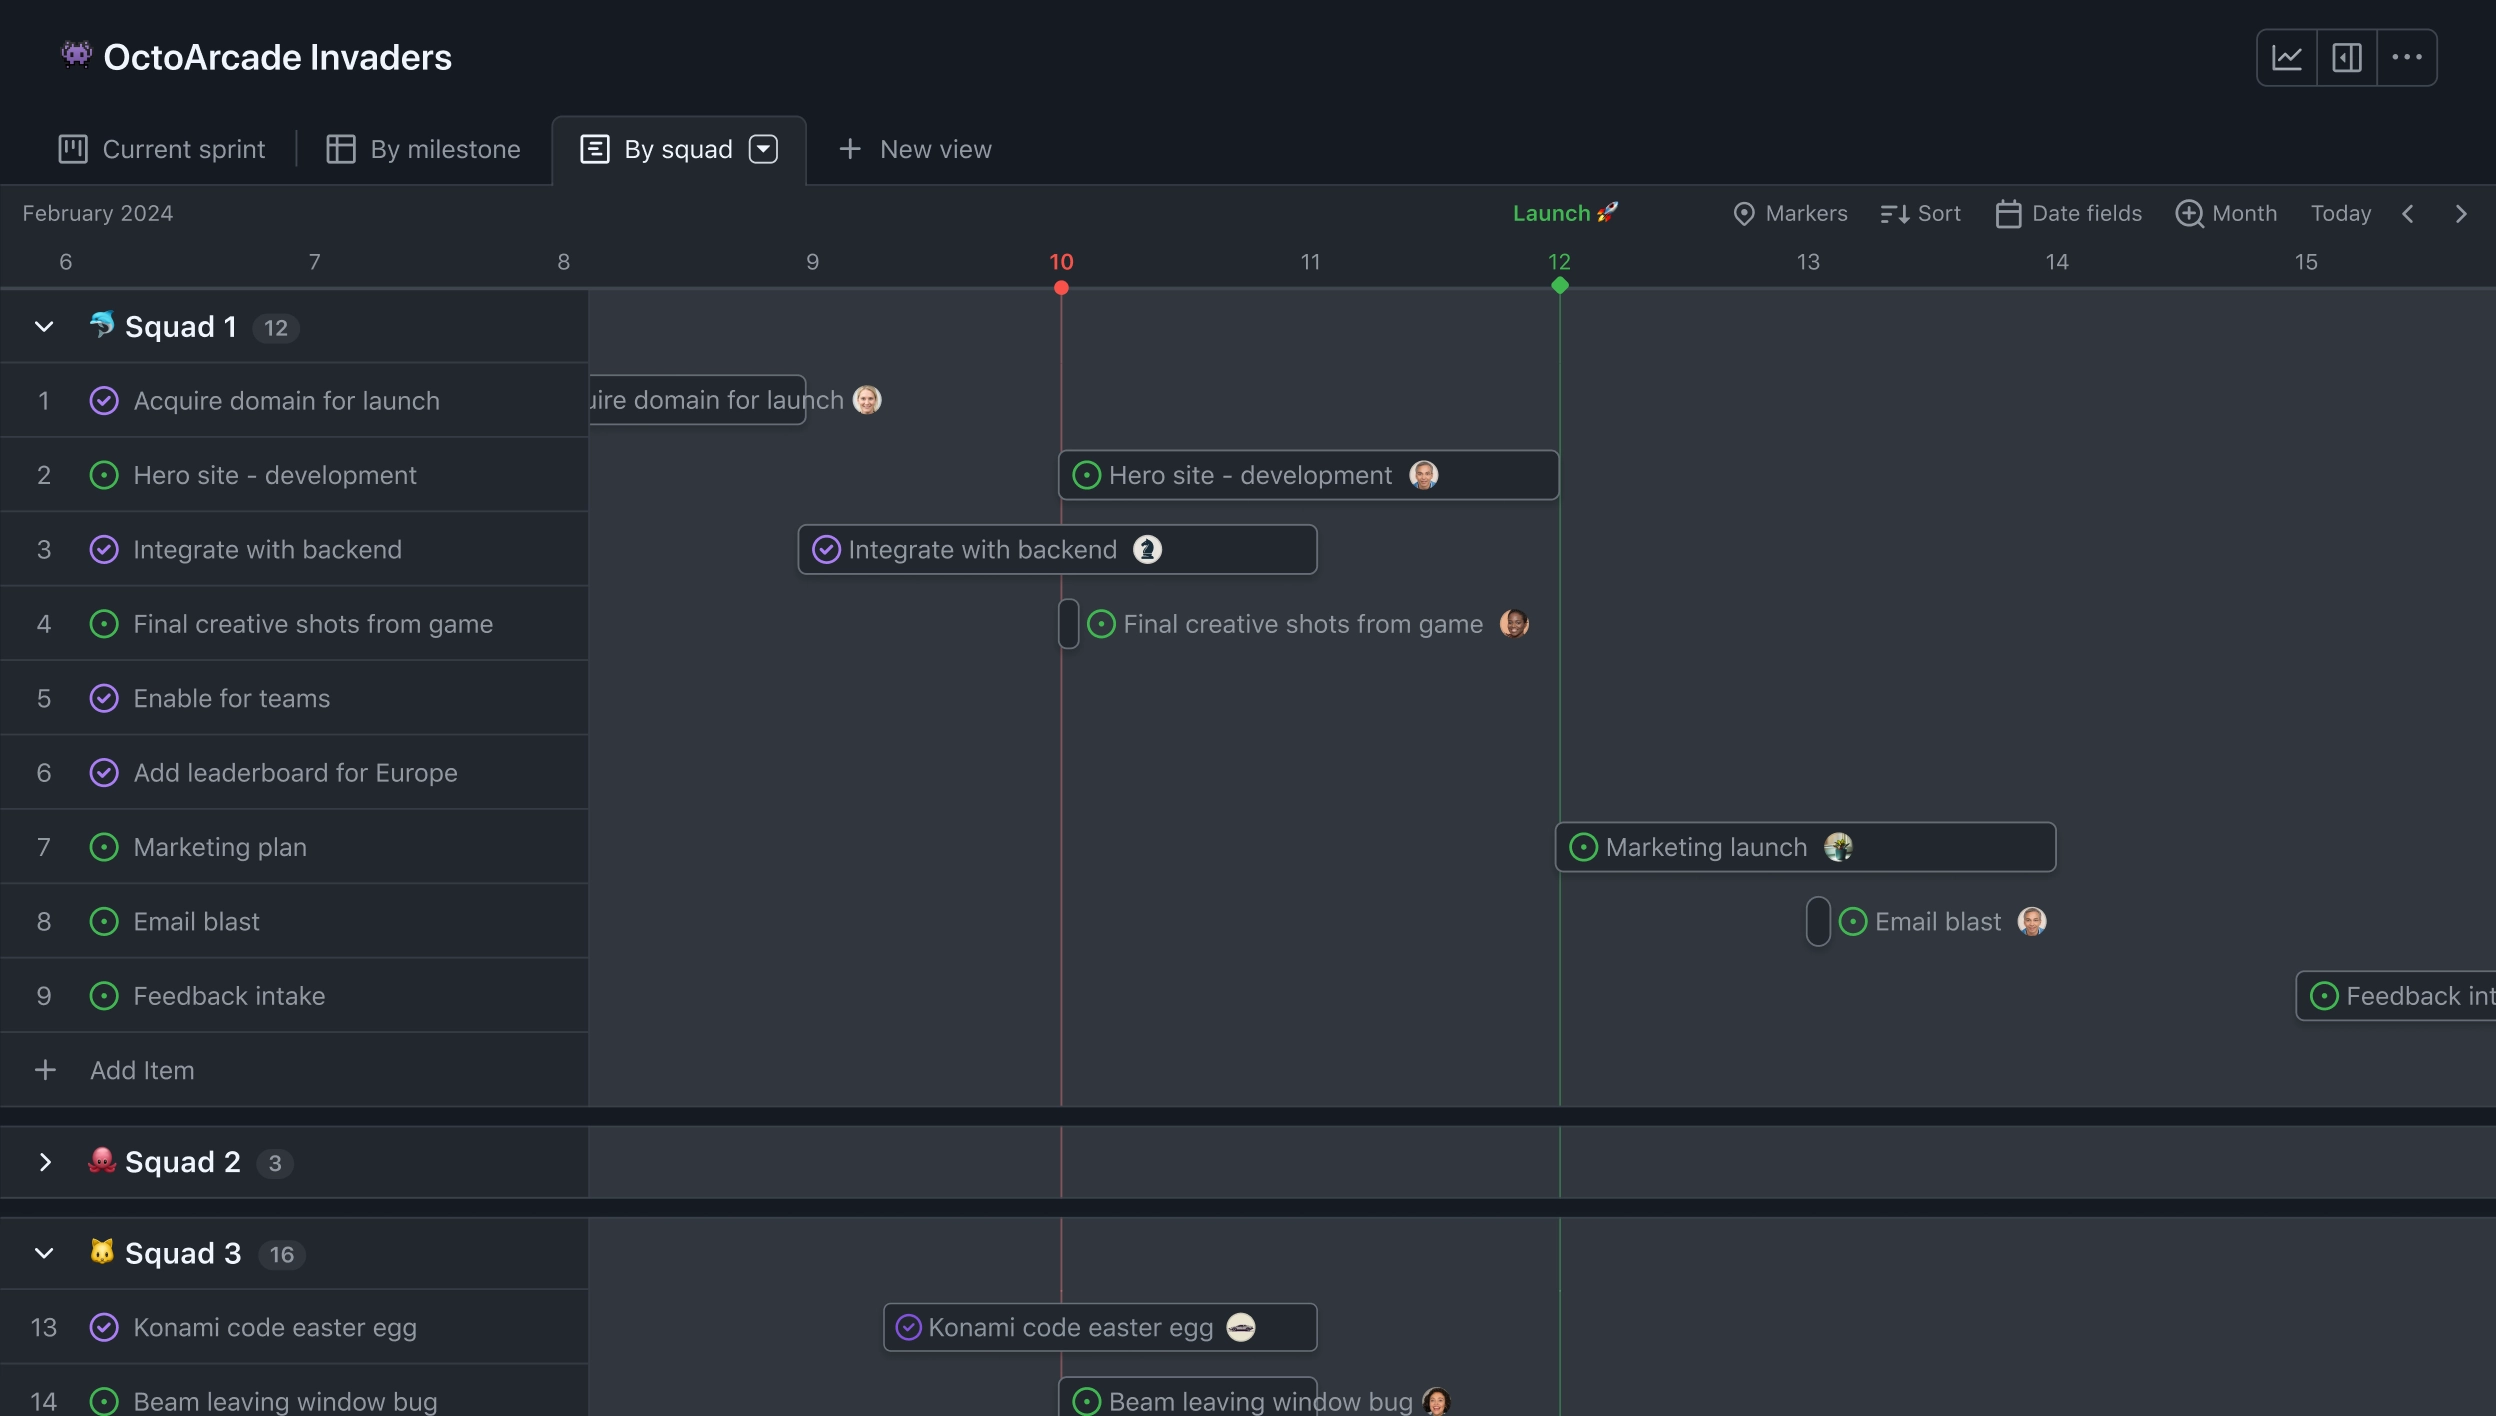
Task: Go to previous timeline period arrow
Action: click(x=2408, y=214)
